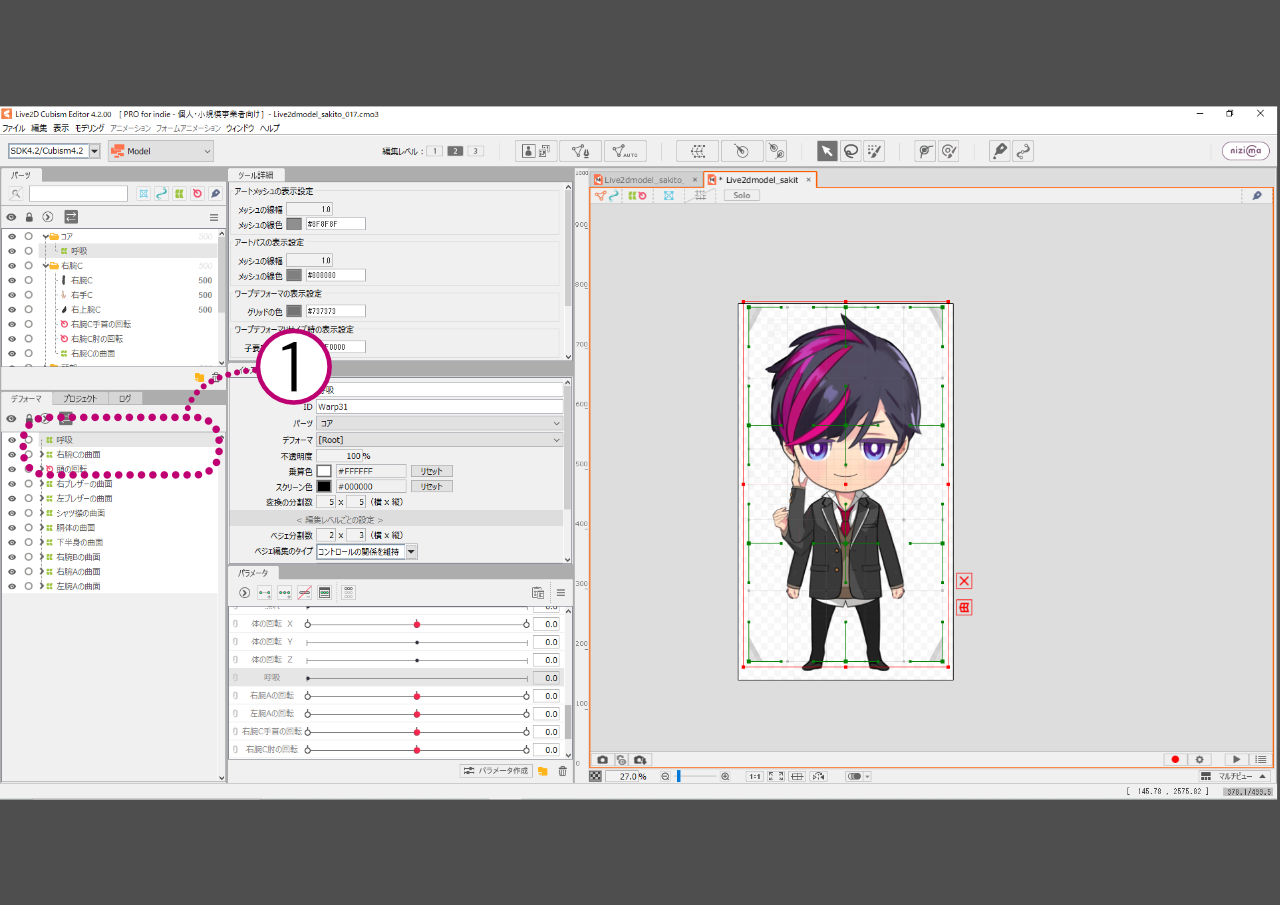Click リセット button for スクリーン色
The height and width of the screenshot is (905, 1280).
pos(432,487)
